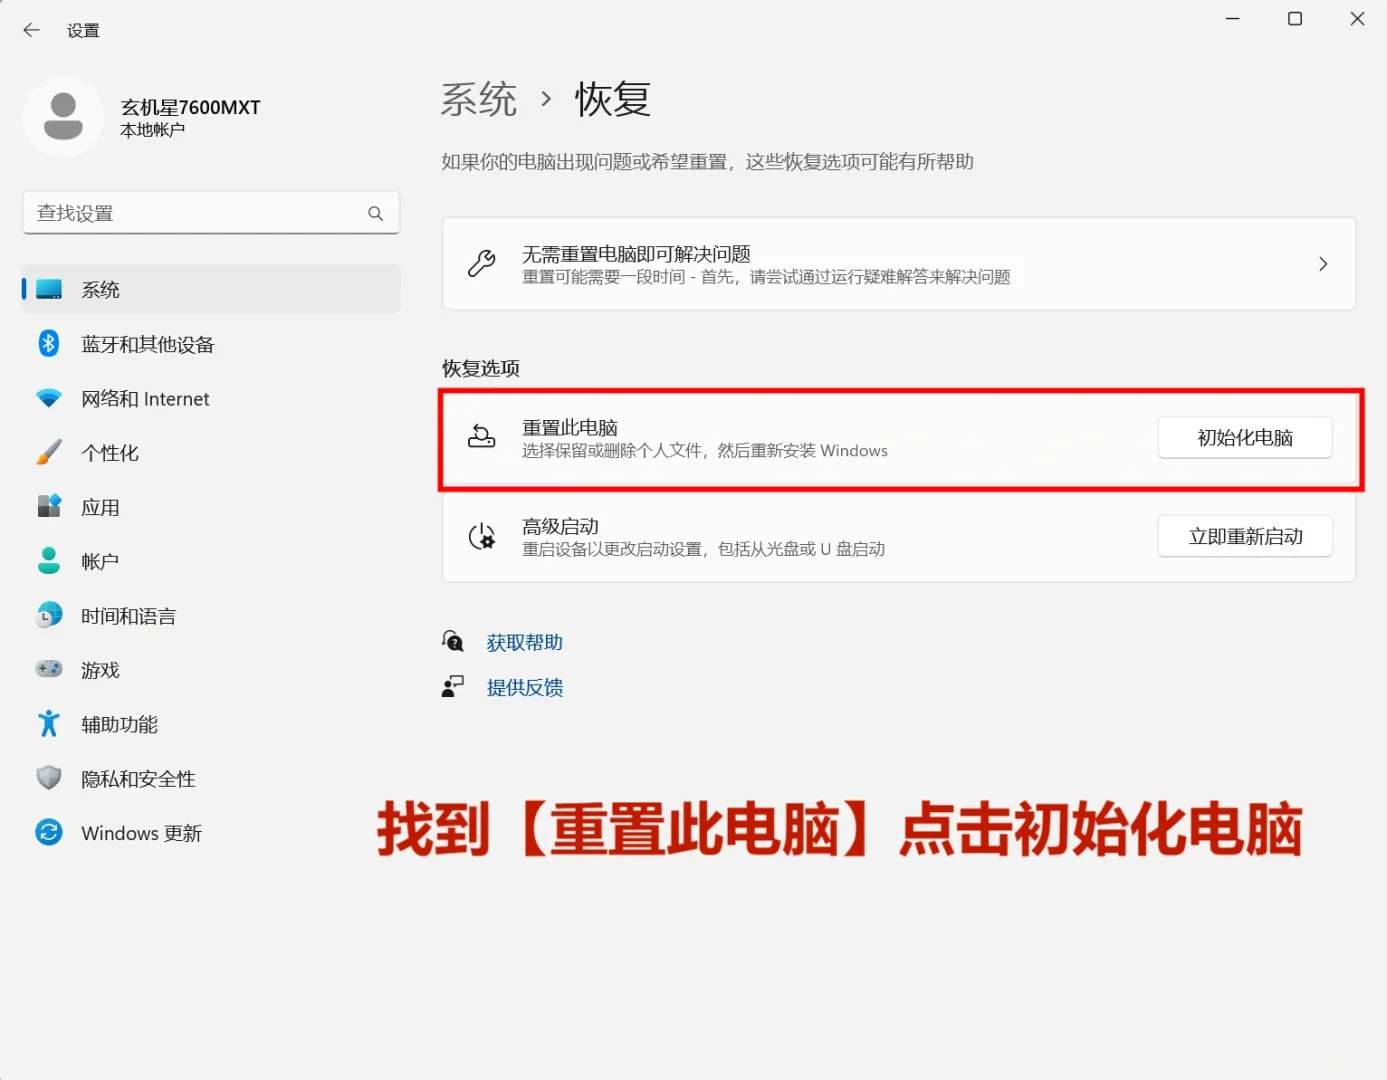Click the 隐私和安全性 shield icon
The height and width of the screenshot is (1080, 1387).
(49, 778)
